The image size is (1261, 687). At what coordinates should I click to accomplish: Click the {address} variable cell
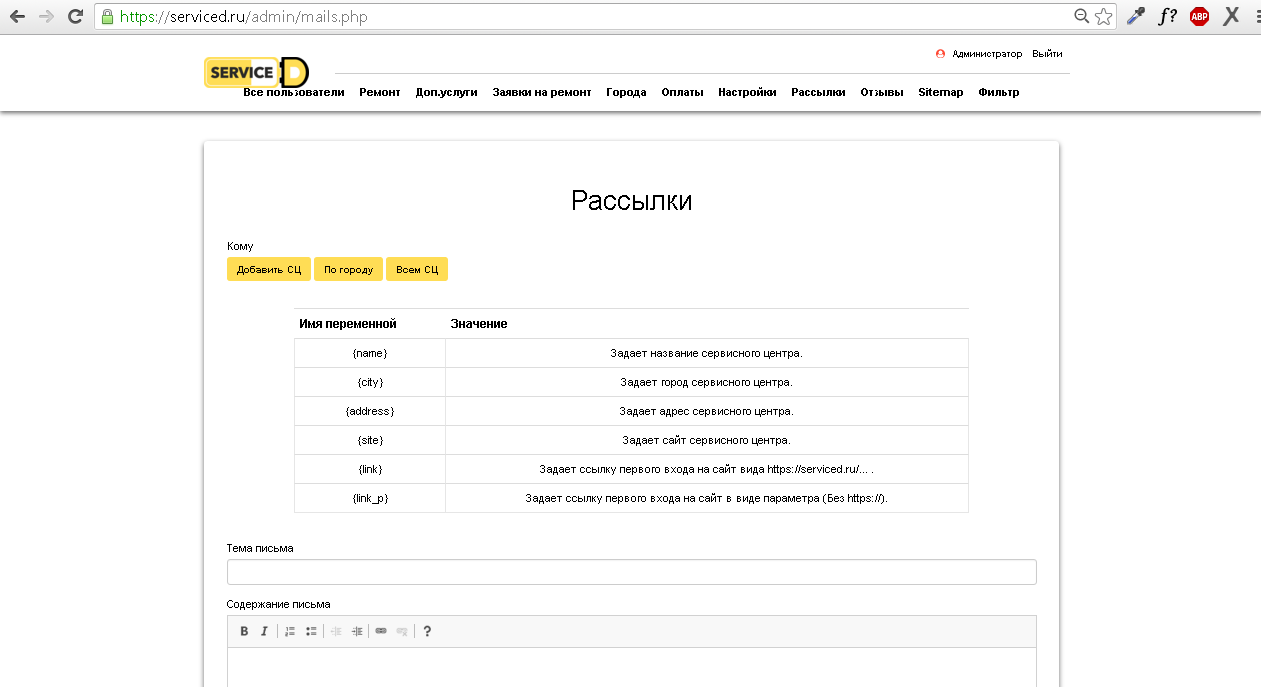click(x=370, y=411)
